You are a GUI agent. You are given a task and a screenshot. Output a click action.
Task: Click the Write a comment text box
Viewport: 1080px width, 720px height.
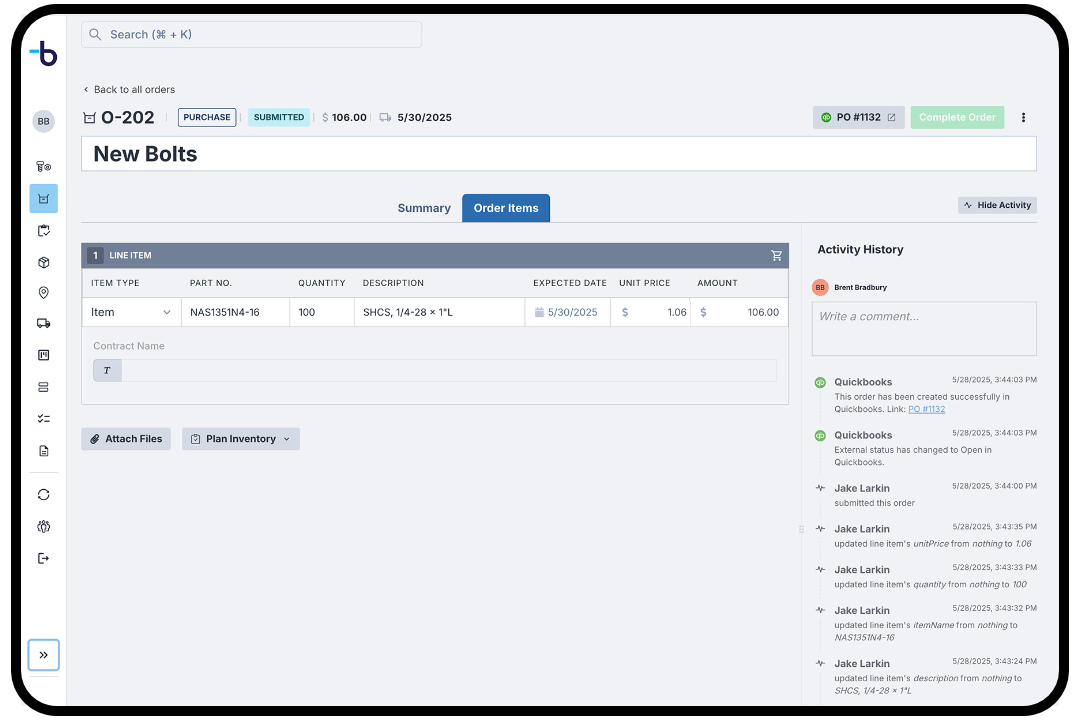point(923,328)
